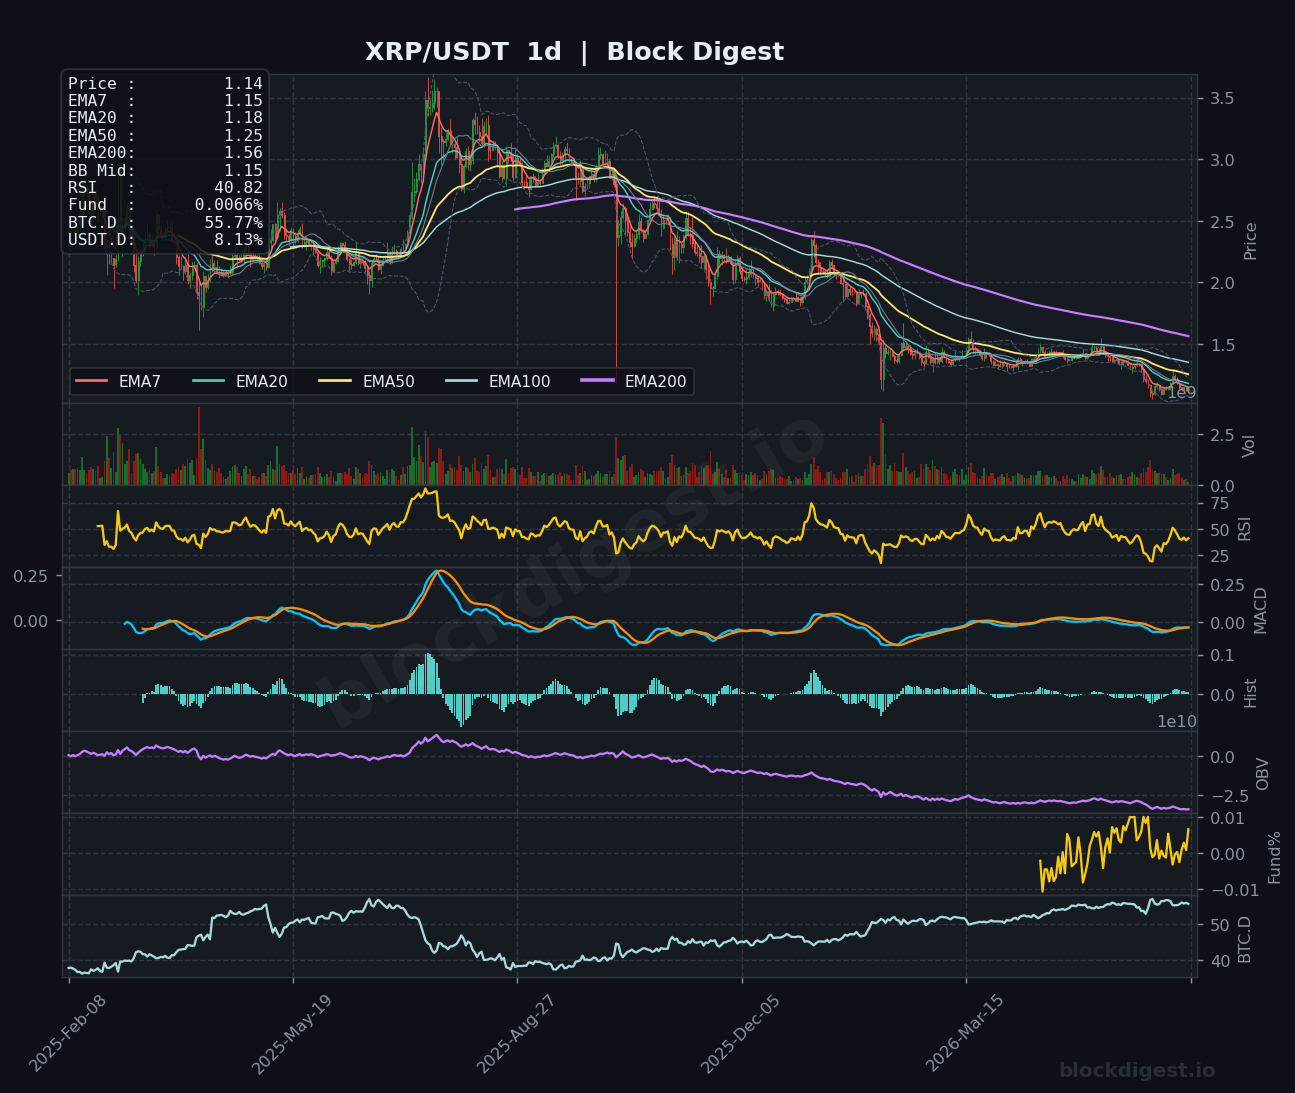Image resolution: width=1295 pixels, height=1093 pixels.
Task: Click the USDT.D 8.13% row
Action: tap(165, 240)
